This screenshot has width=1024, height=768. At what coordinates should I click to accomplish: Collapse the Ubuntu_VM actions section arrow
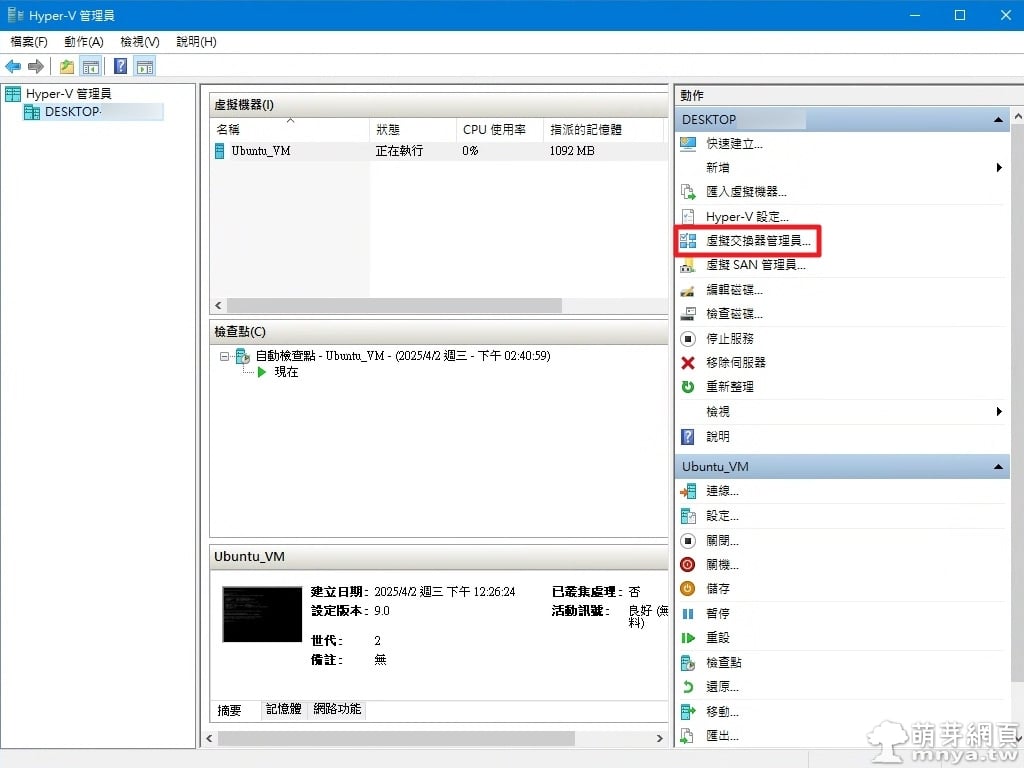[998, 467]
